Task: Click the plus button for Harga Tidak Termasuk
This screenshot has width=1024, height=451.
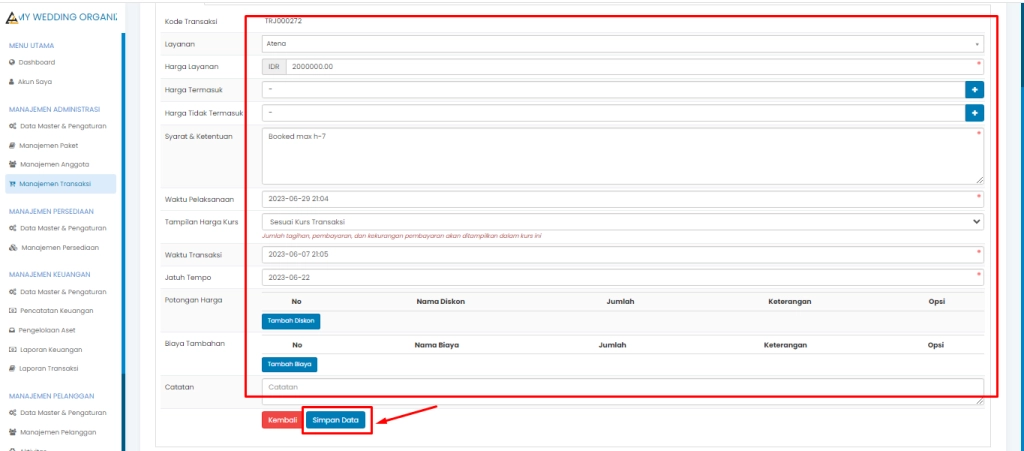Action: [974, 112]
